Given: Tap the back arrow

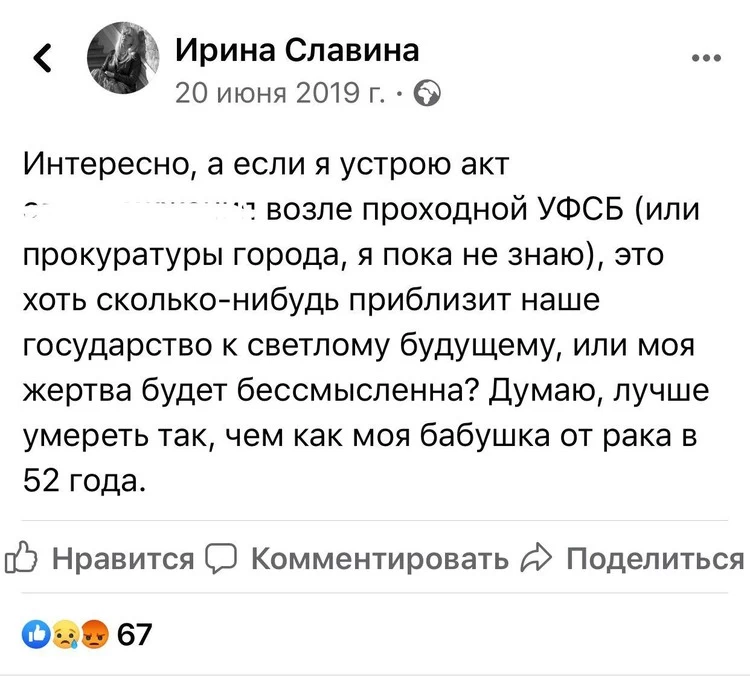Looking at the screenshot, I should tap(42, 62).
